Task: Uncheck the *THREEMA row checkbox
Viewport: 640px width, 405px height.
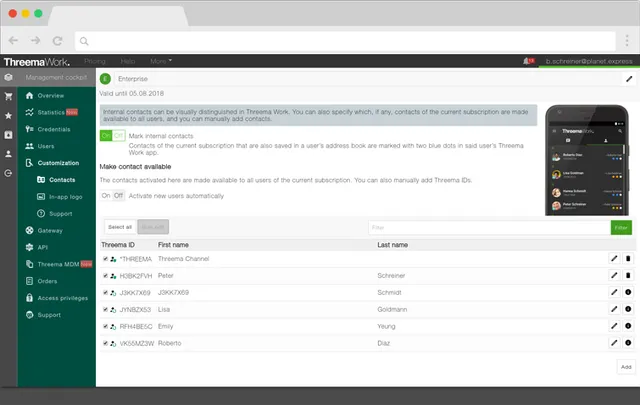Action: [x=105, y=259]
